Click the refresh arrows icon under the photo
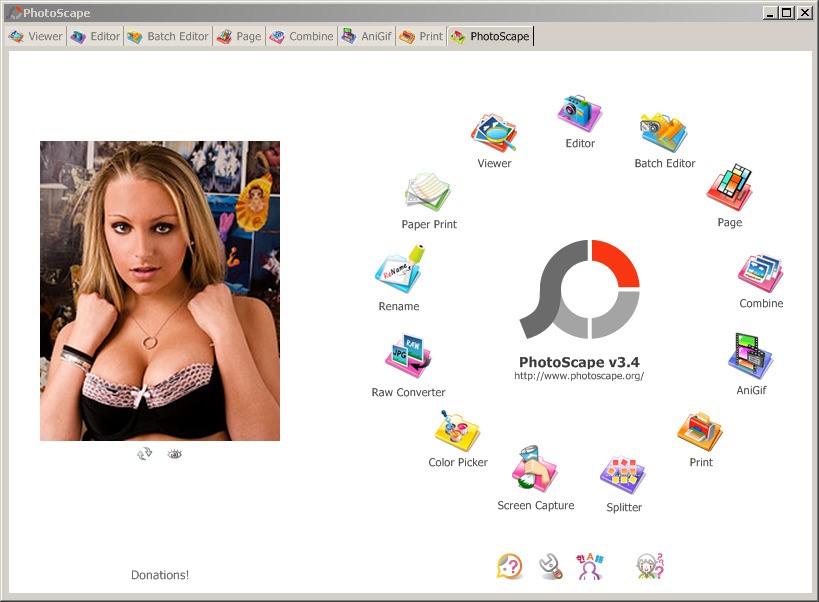 [x=144, y=454]
